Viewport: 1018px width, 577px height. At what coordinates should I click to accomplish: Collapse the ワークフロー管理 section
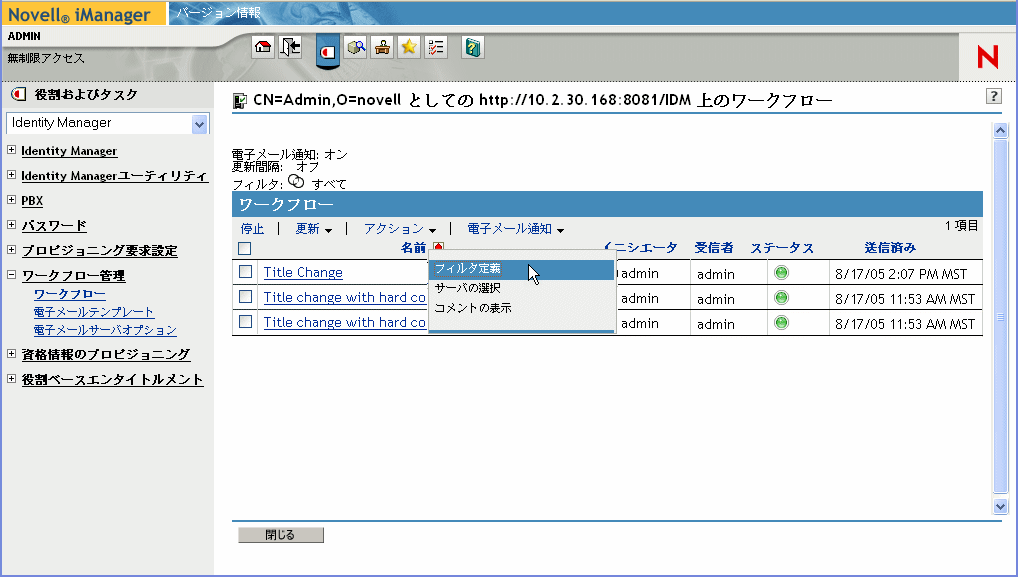[x=12, y=275]
